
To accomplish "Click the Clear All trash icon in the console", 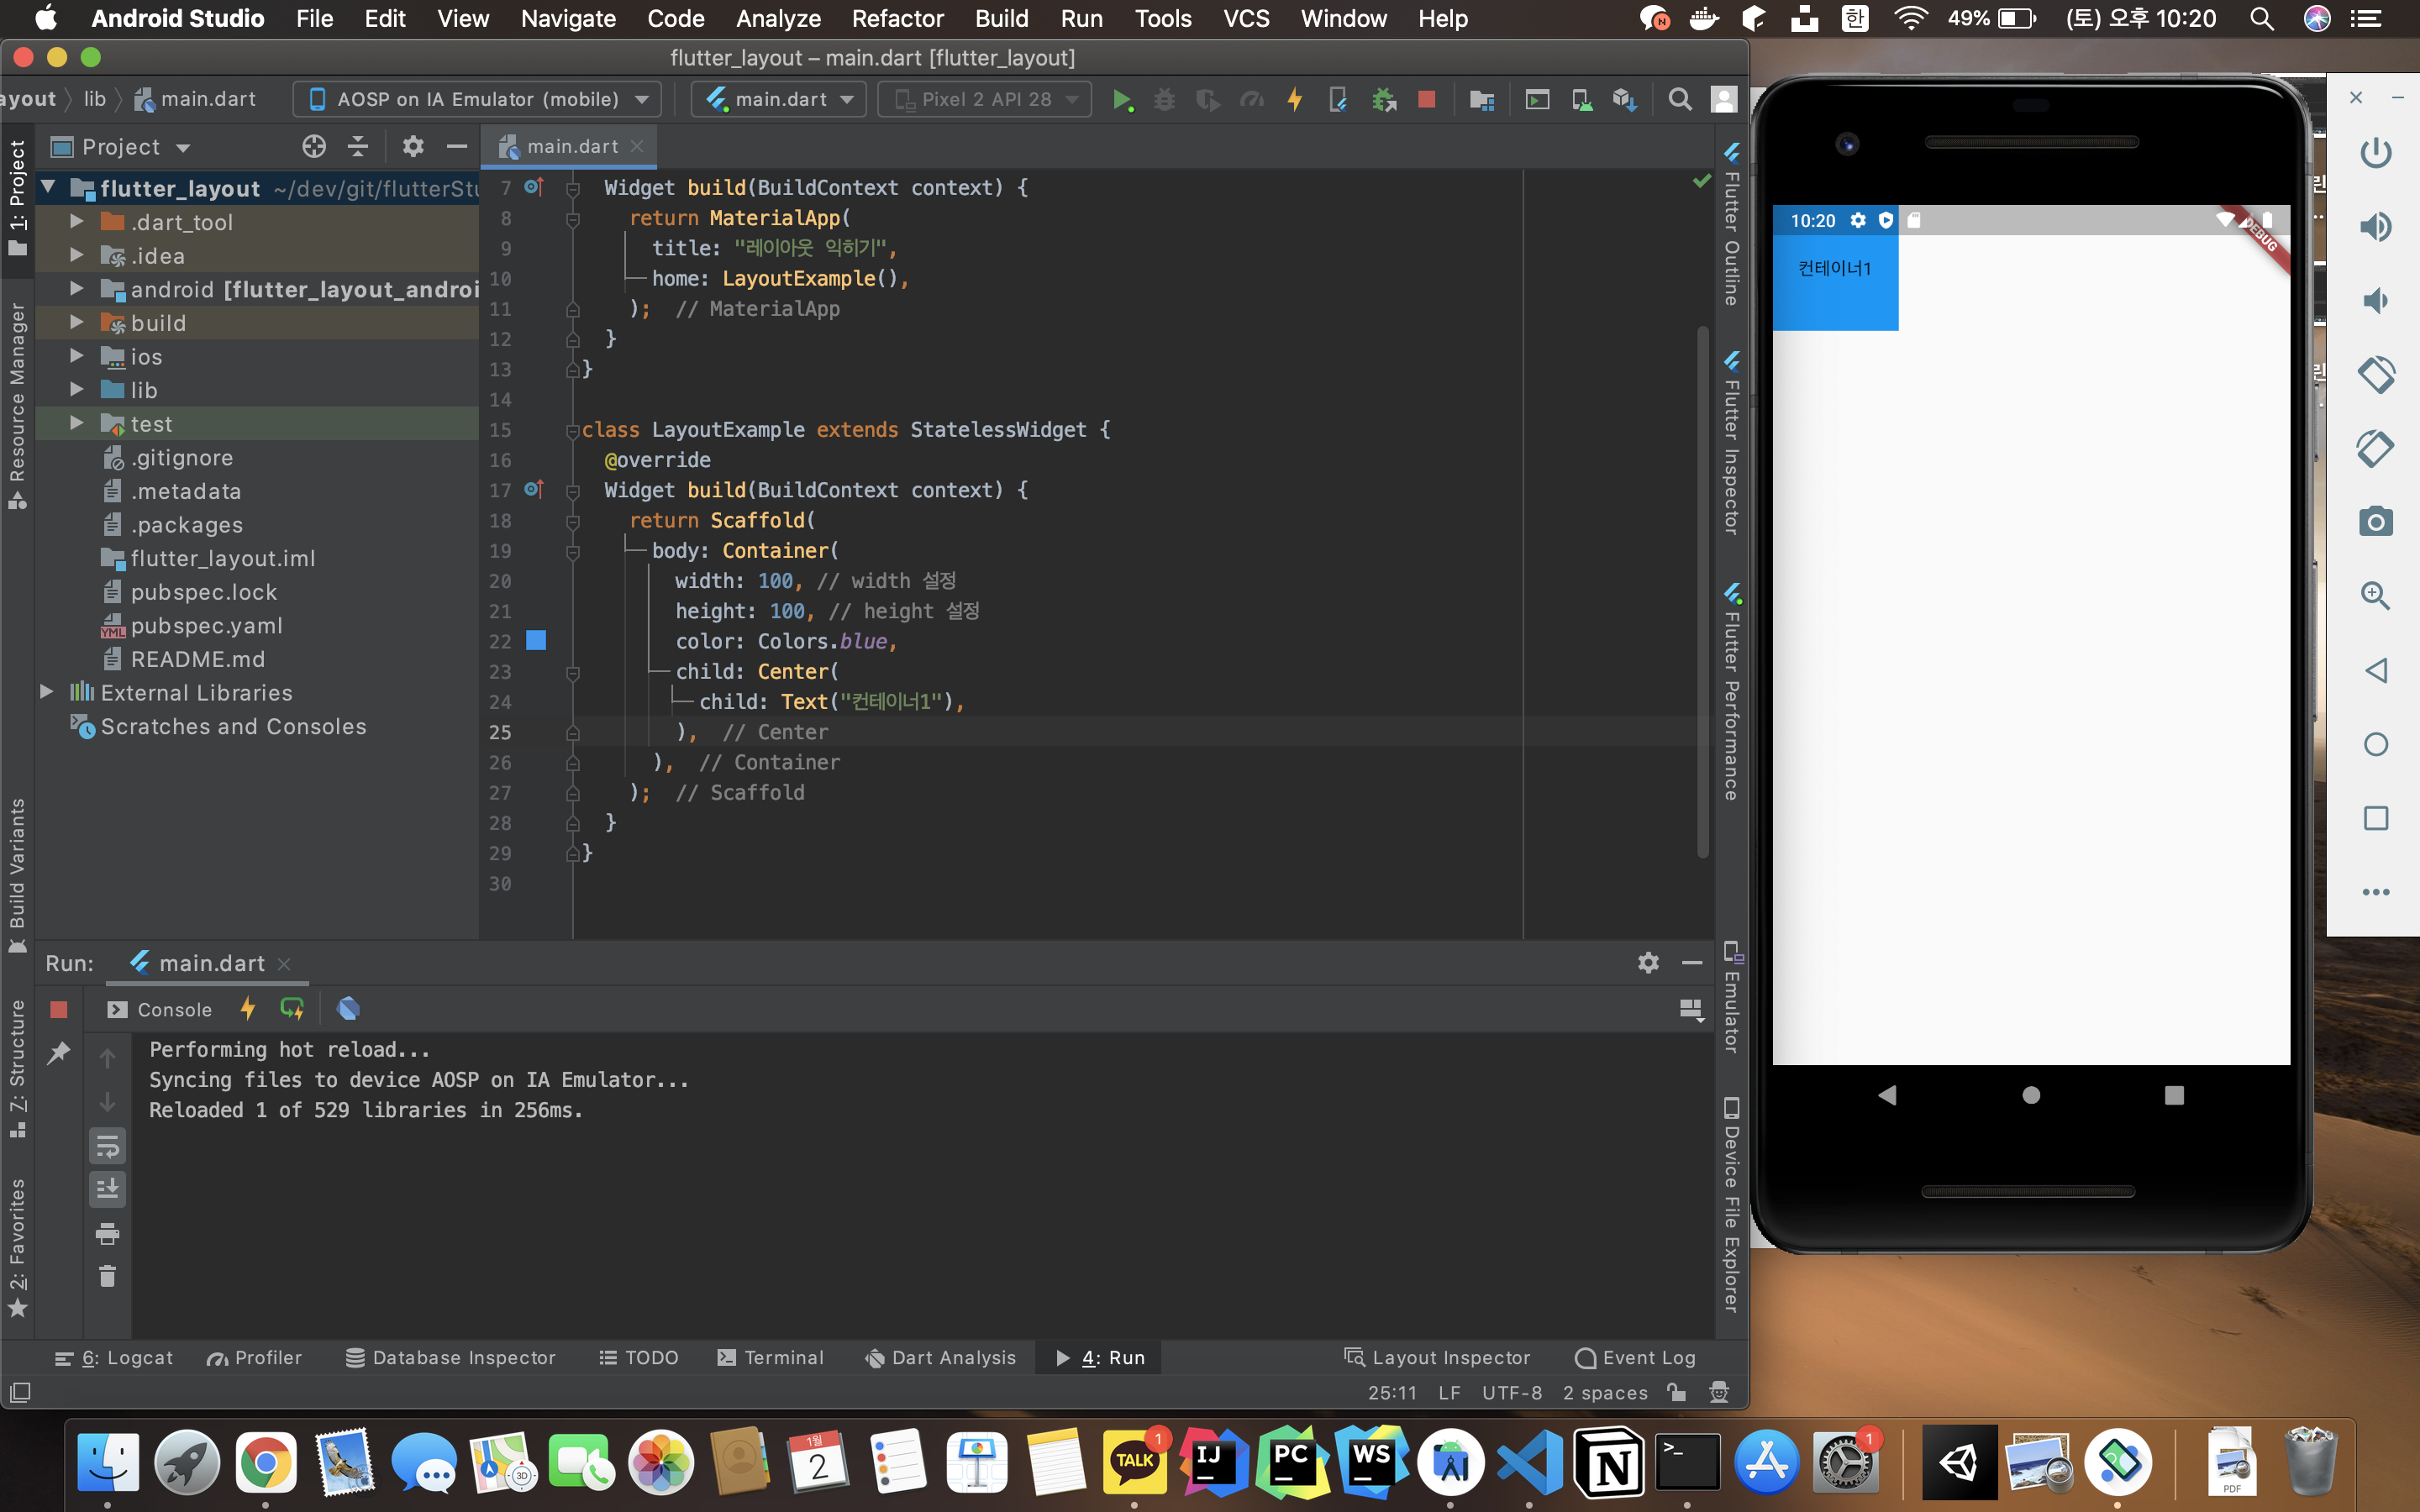I will (x=108, y=1277).
